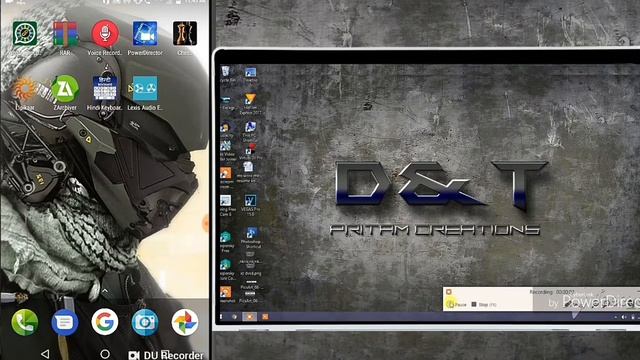
Task: Tap the Android back navigation button
Action: tap(45, 353)
